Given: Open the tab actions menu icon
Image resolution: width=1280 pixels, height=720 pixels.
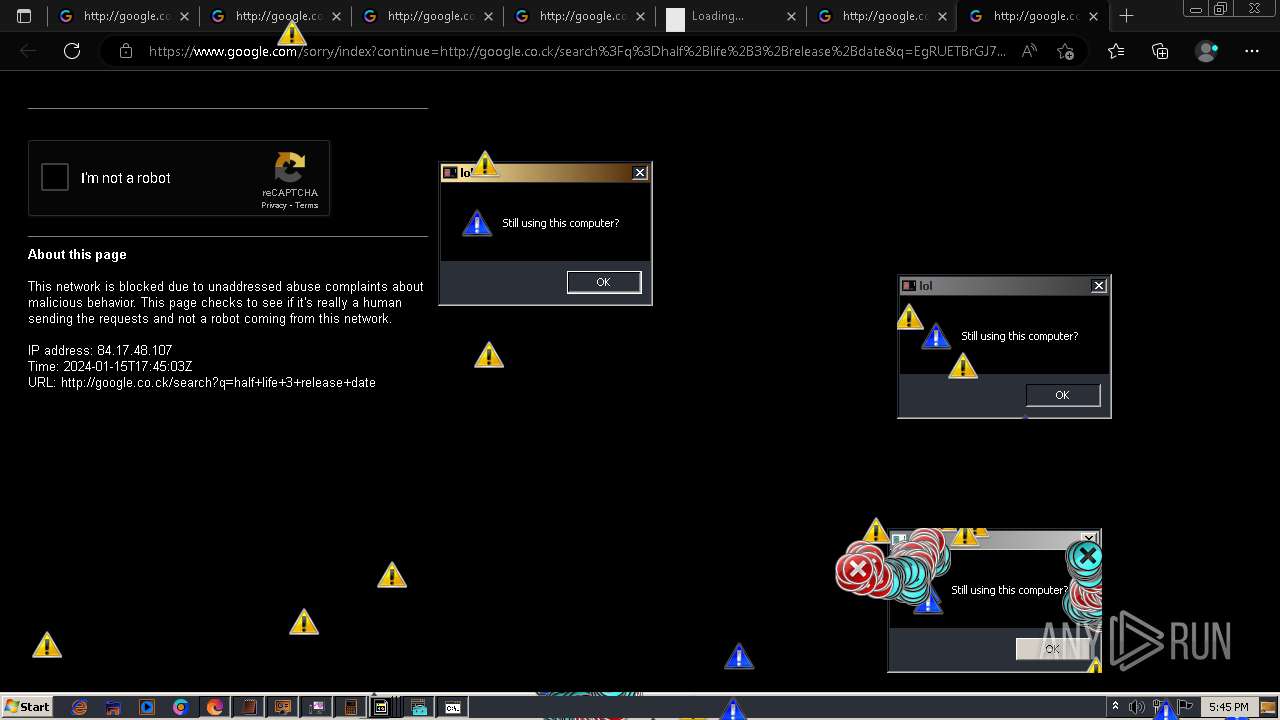Looking at the screenshot, I should pos(24,16).
